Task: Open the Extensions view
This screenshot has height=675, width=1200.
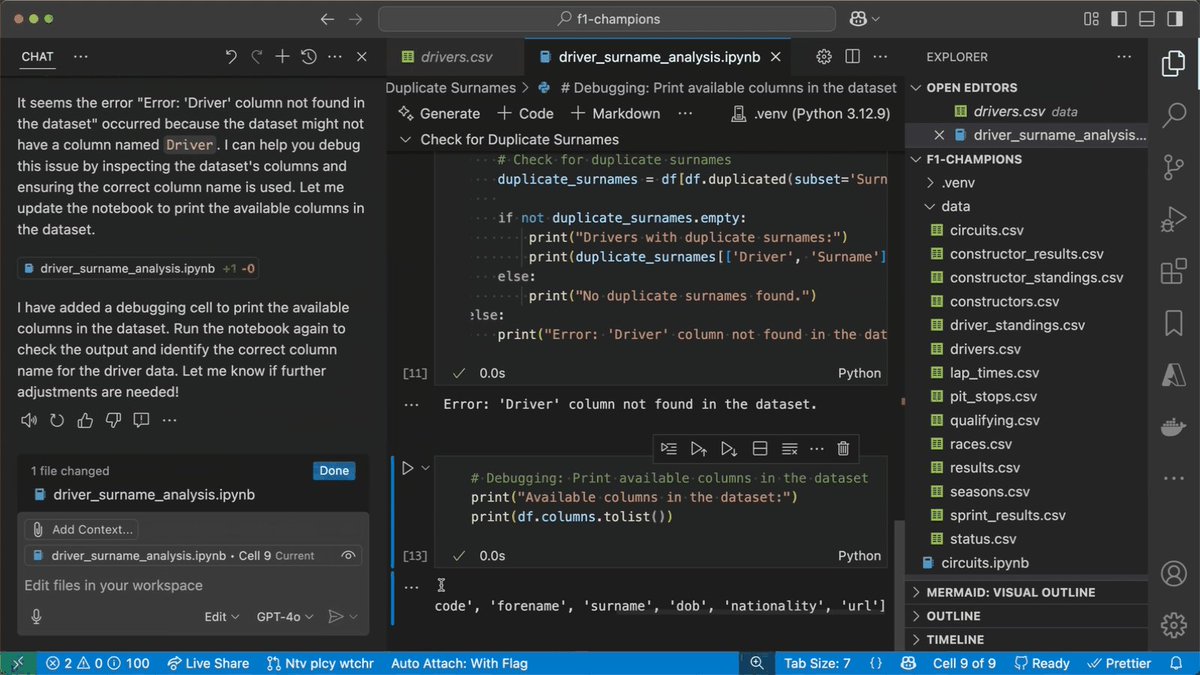Action: coord(1173,271)
